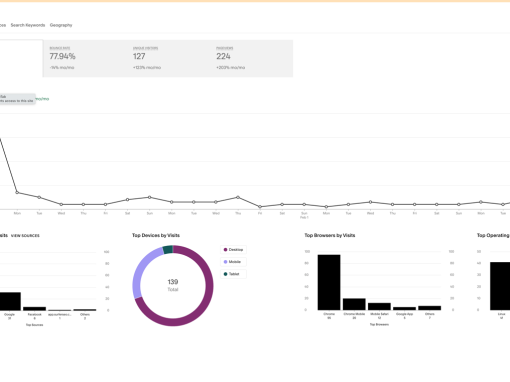Toggle the Desktop legend item
Viewport: 510px width, 382px height.
(233, 250)
